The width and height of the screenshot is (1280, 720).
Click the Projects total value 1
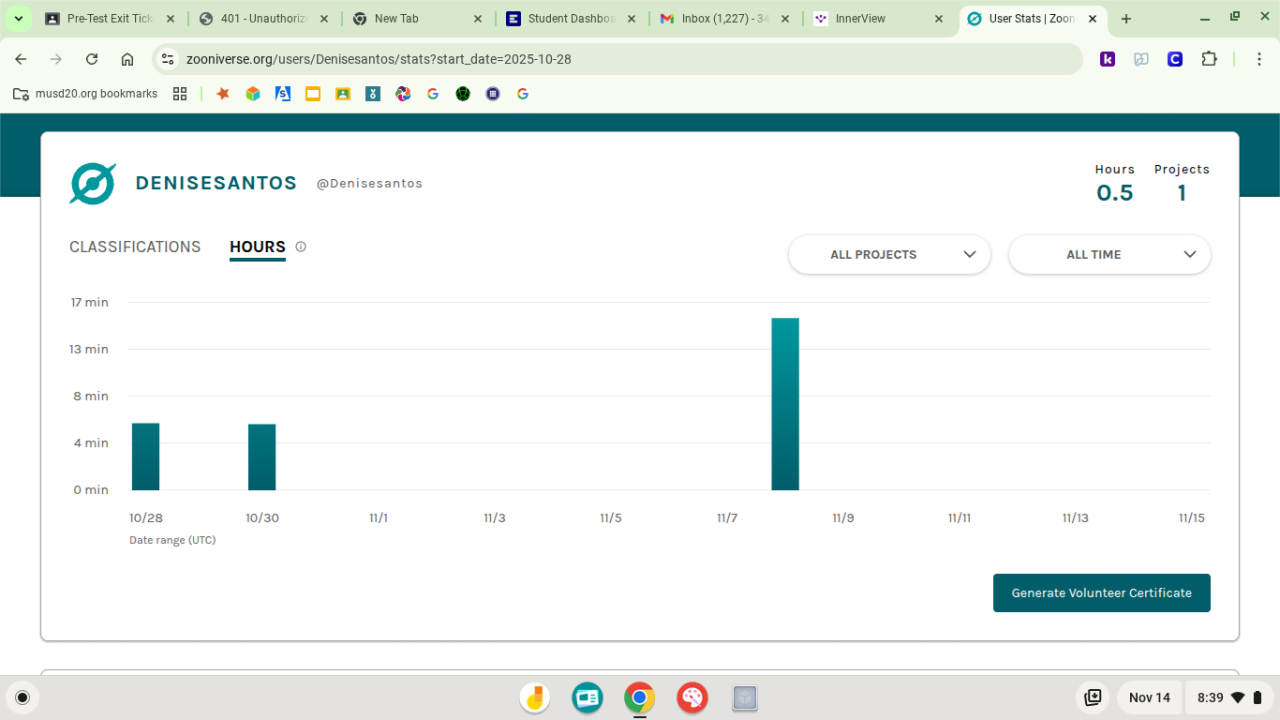click(1182, 193)
